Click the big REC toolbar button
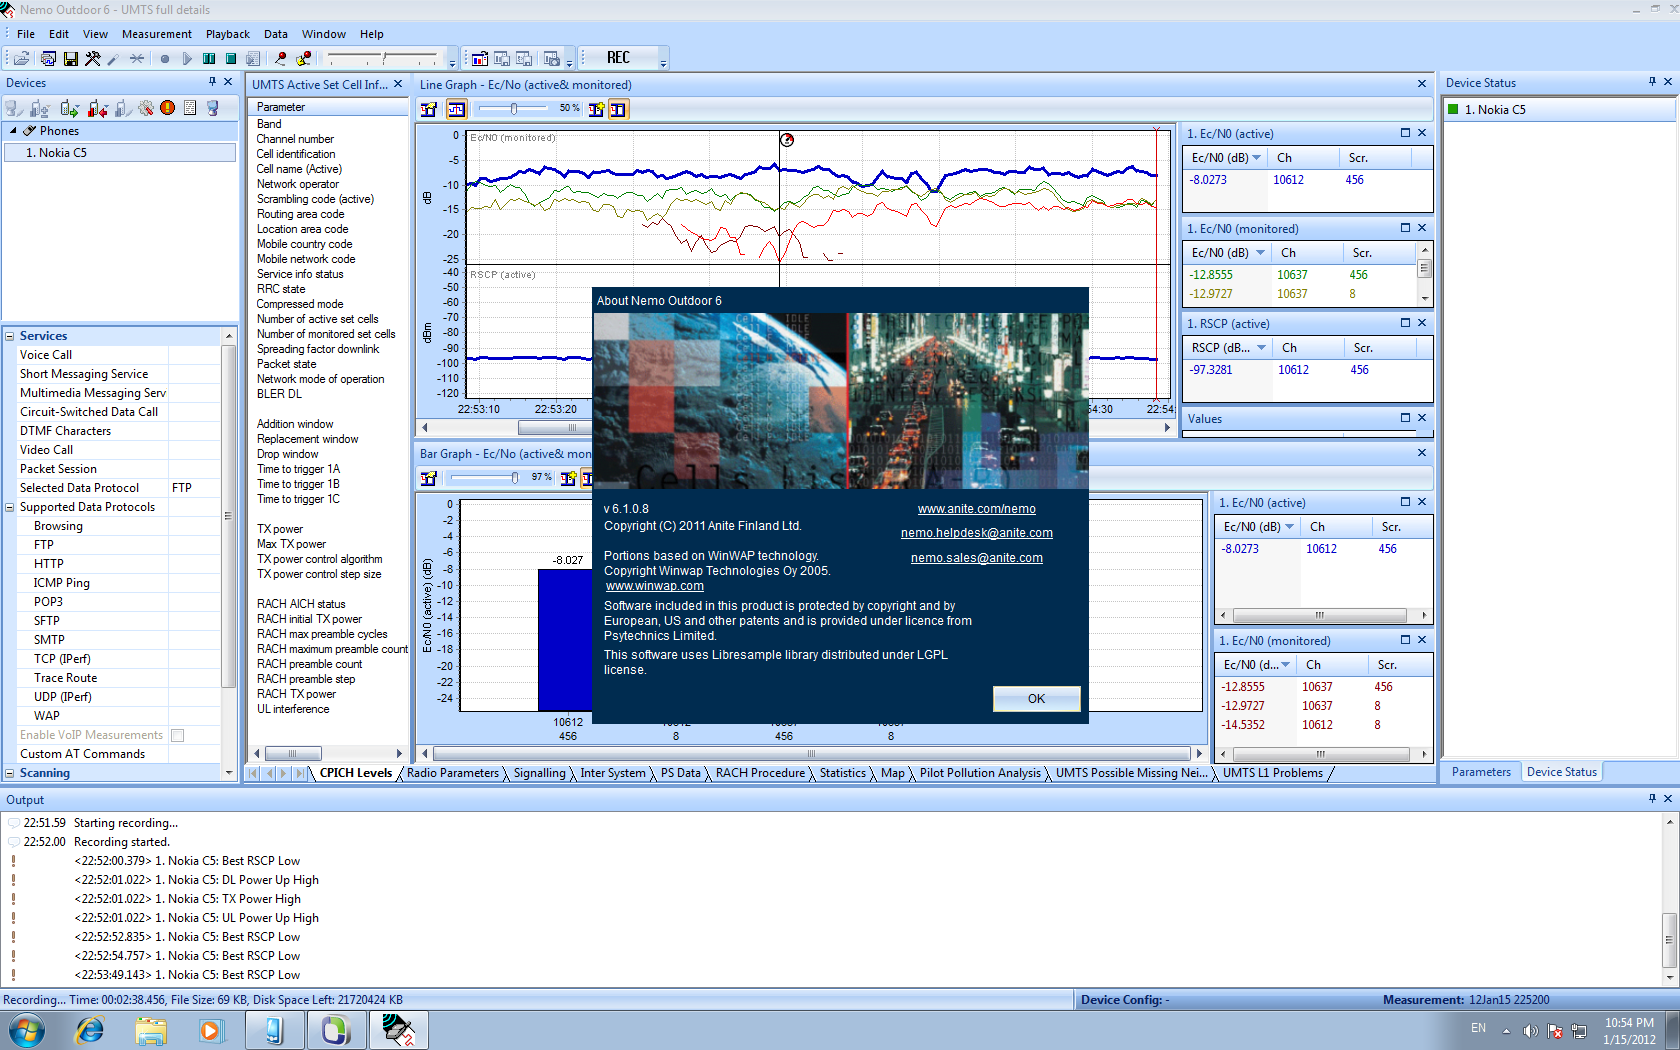The image size is (1680, 1050). click(x=618, y=58)
